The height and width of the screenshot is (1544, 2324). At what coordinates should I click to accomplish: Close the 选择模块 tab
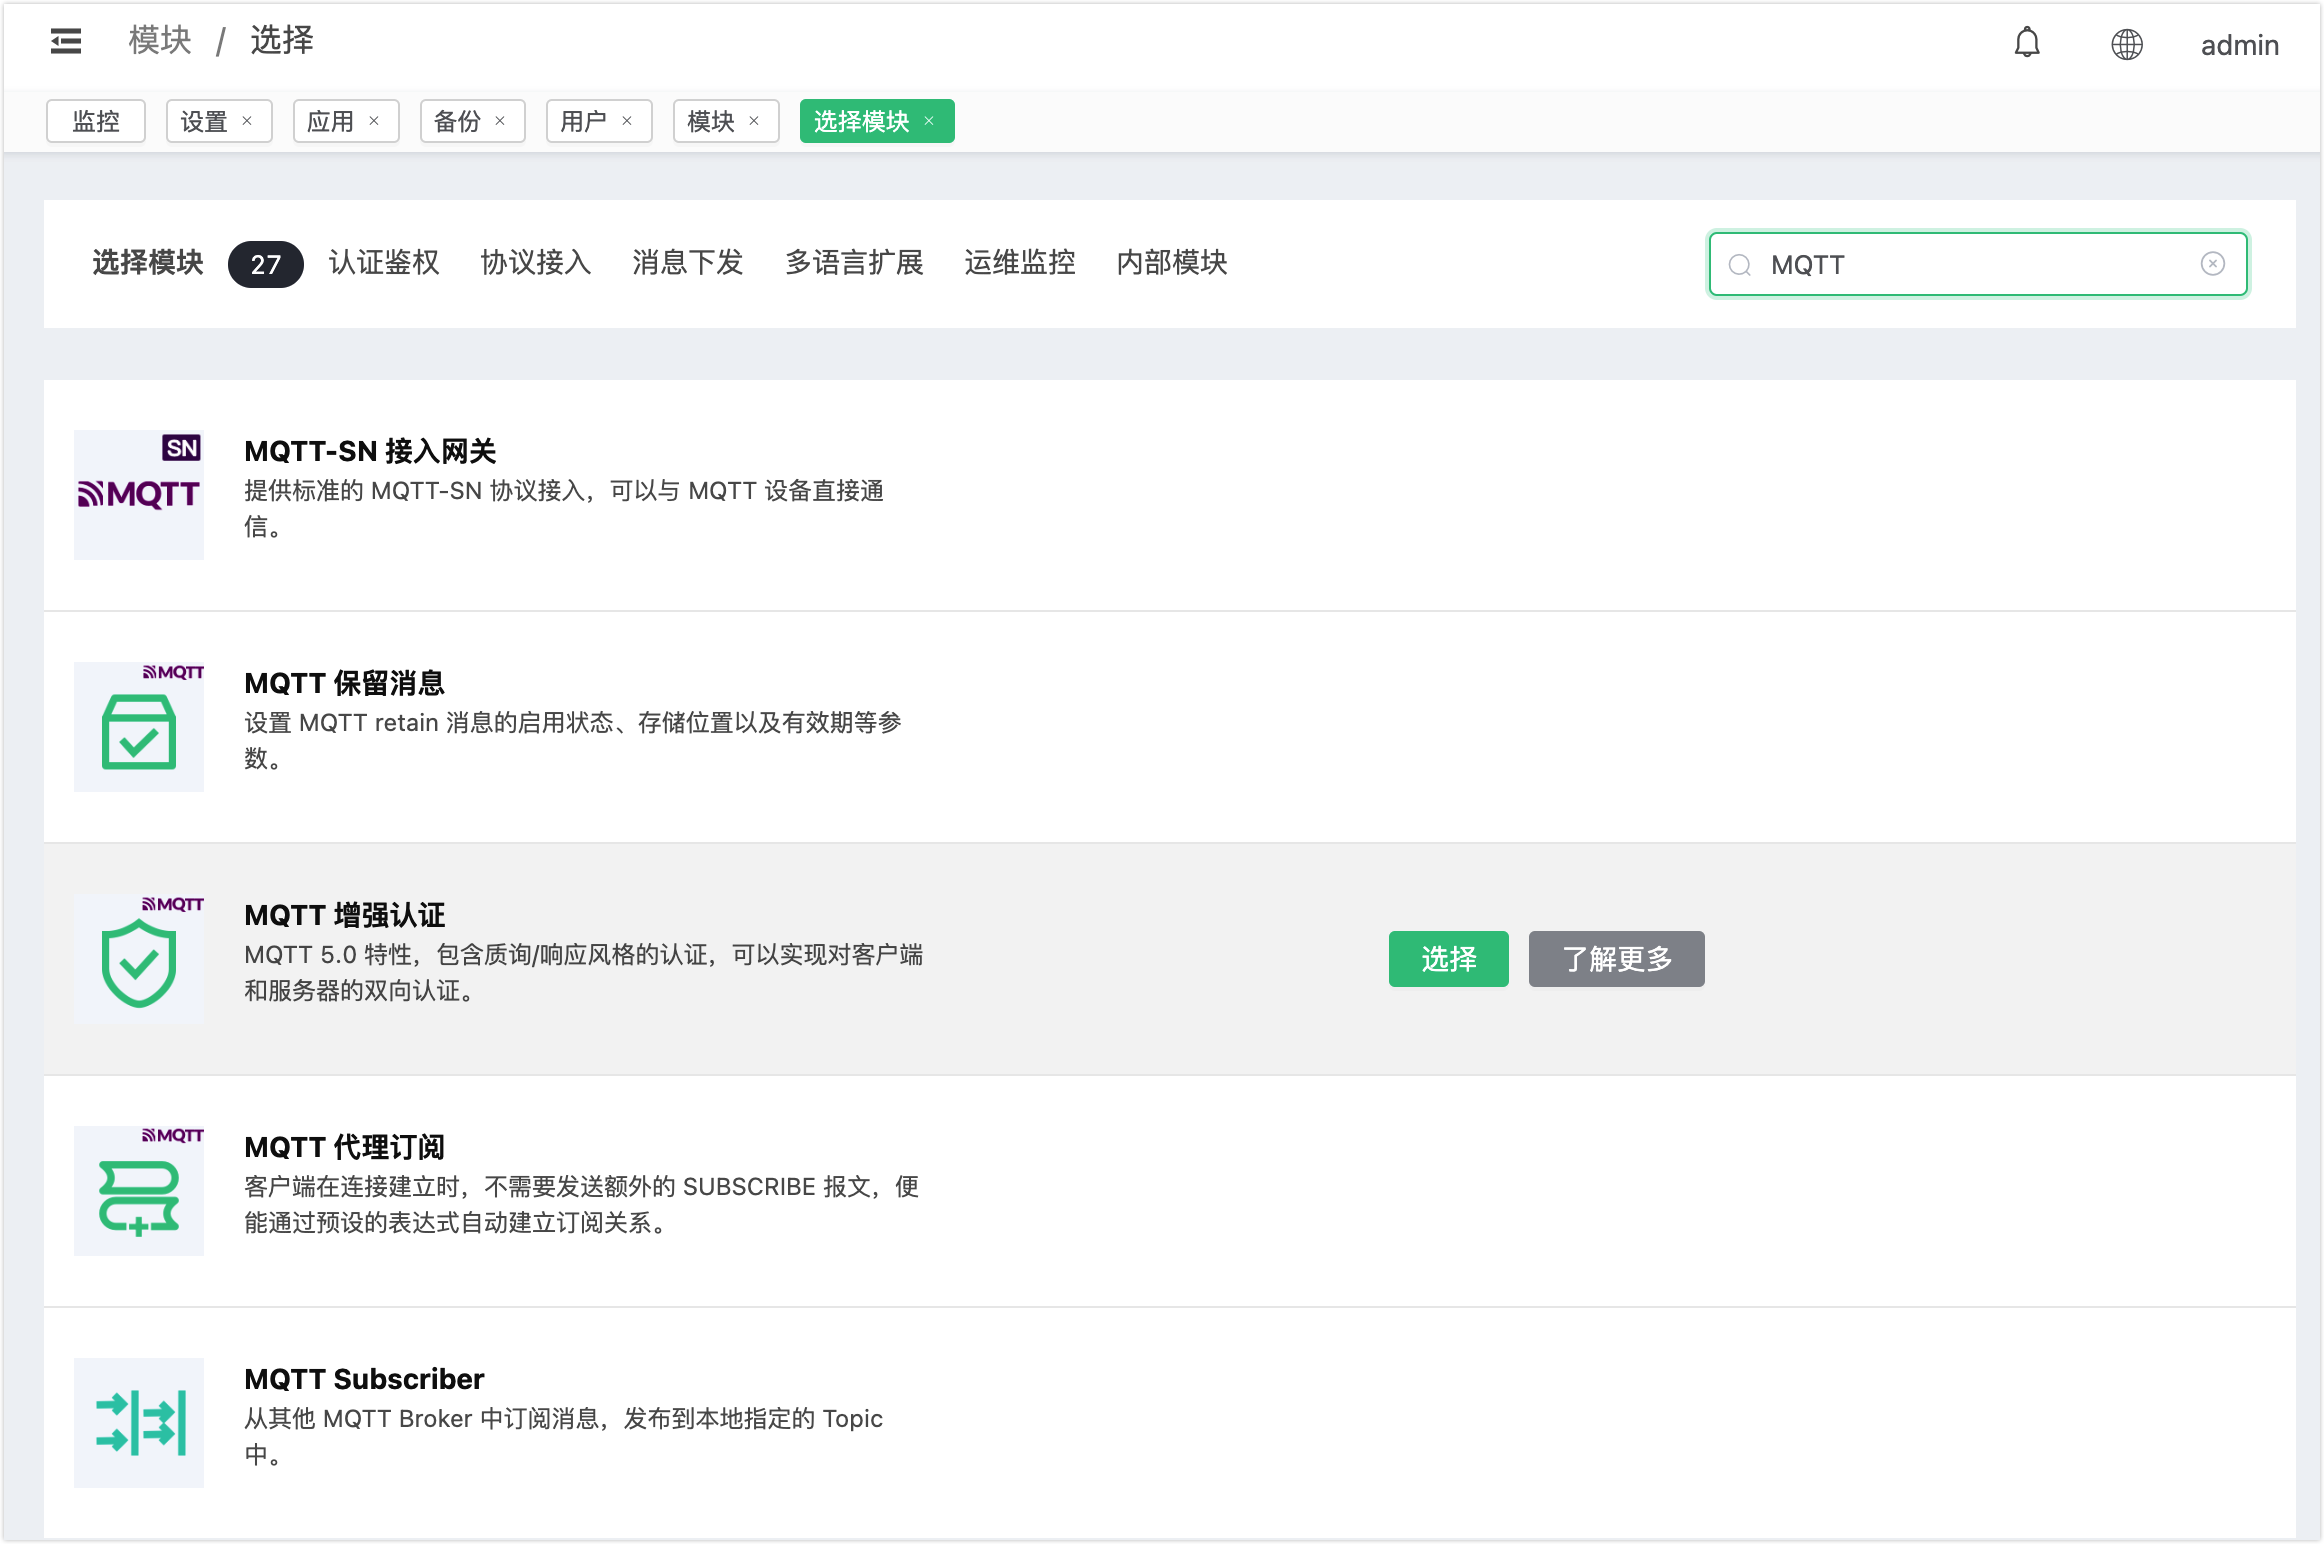[x=929, y=121]
